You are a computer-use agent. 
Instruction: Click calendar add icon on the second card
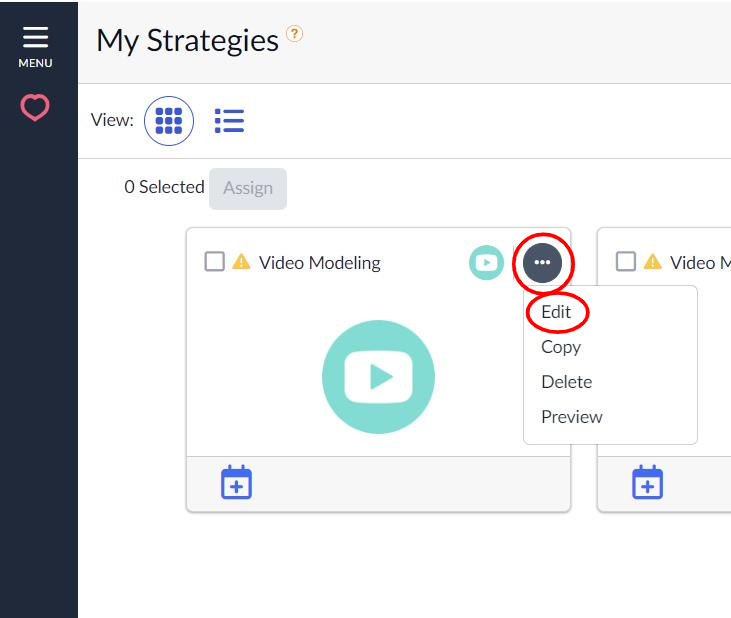(x=648, y=482)
